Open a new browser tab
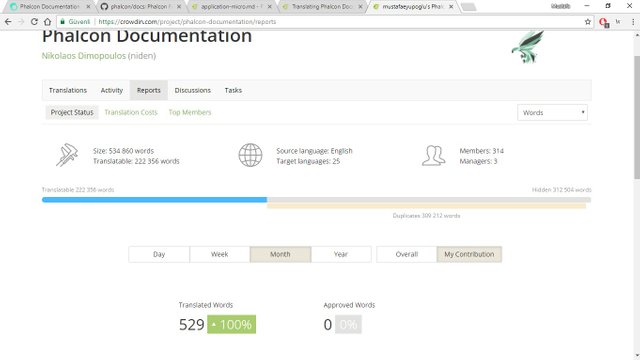This screenshot has width=640, height=360. point(469,7)
